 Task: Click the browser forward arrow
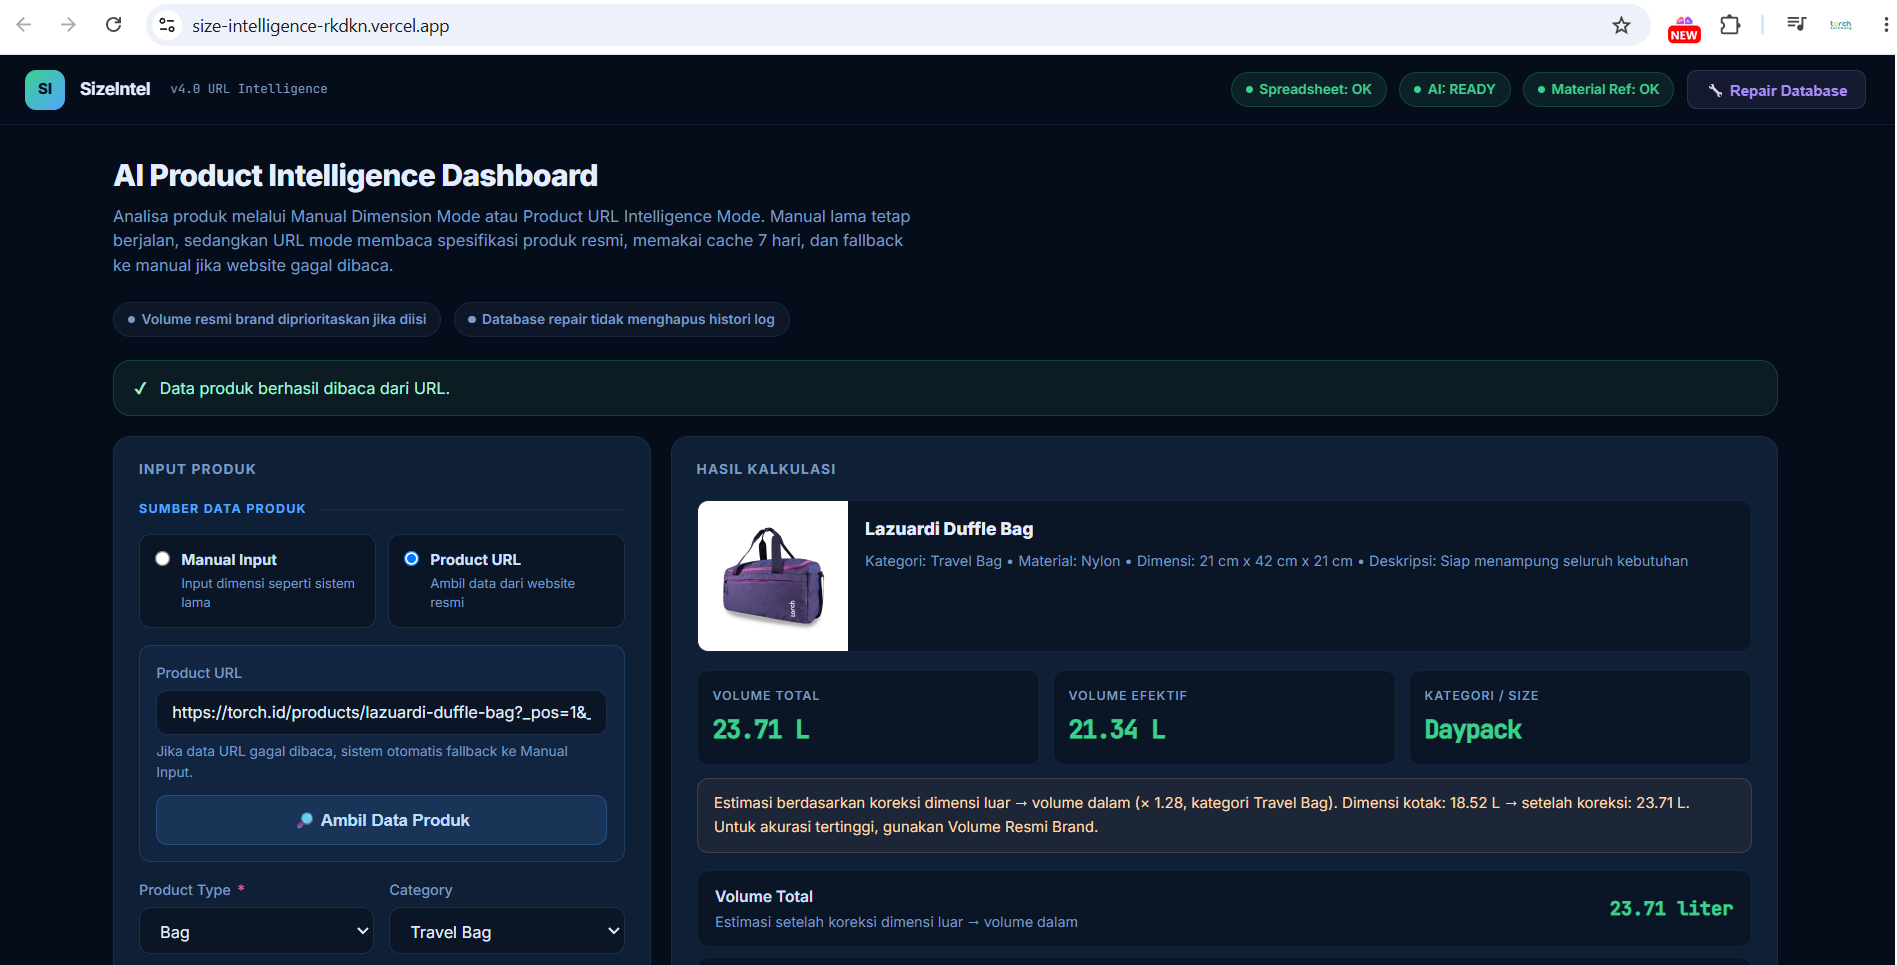(x=68, y=25)
